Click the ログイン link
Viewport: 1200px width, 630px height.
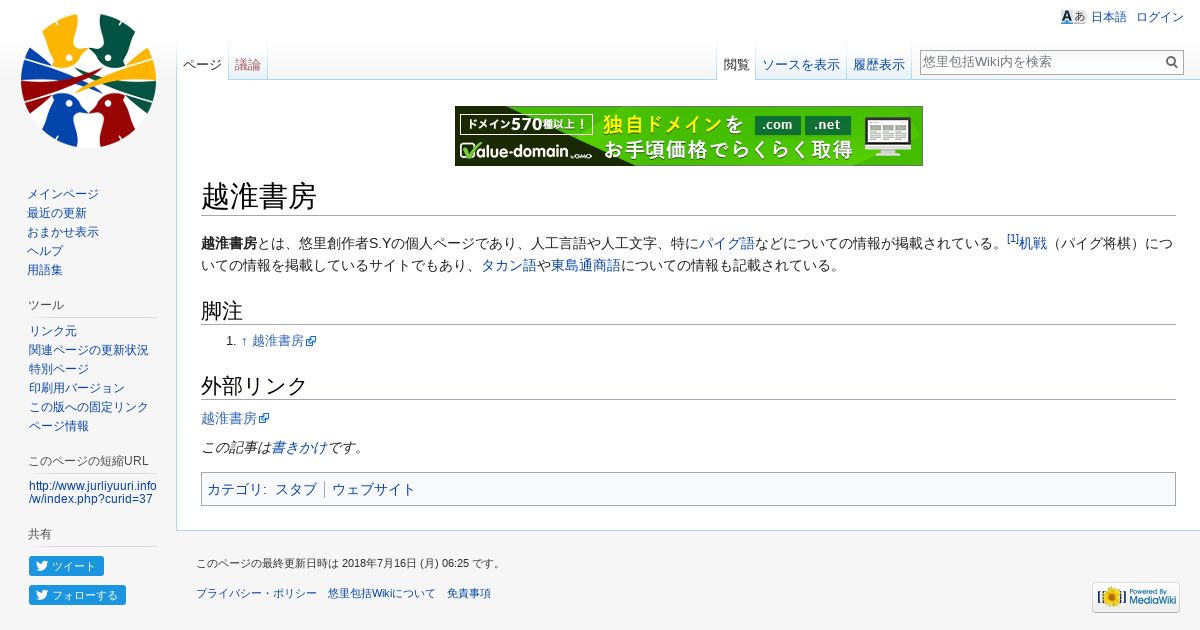click(1160, 17)
